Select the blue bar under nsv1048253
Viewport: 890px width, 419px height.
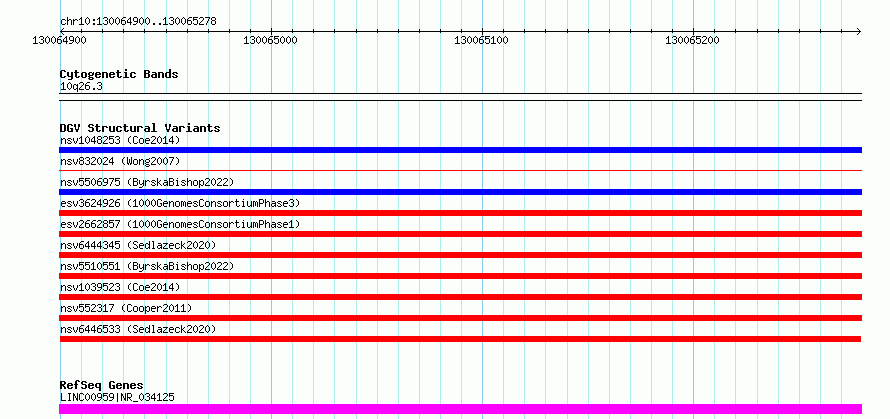point(460,150)
